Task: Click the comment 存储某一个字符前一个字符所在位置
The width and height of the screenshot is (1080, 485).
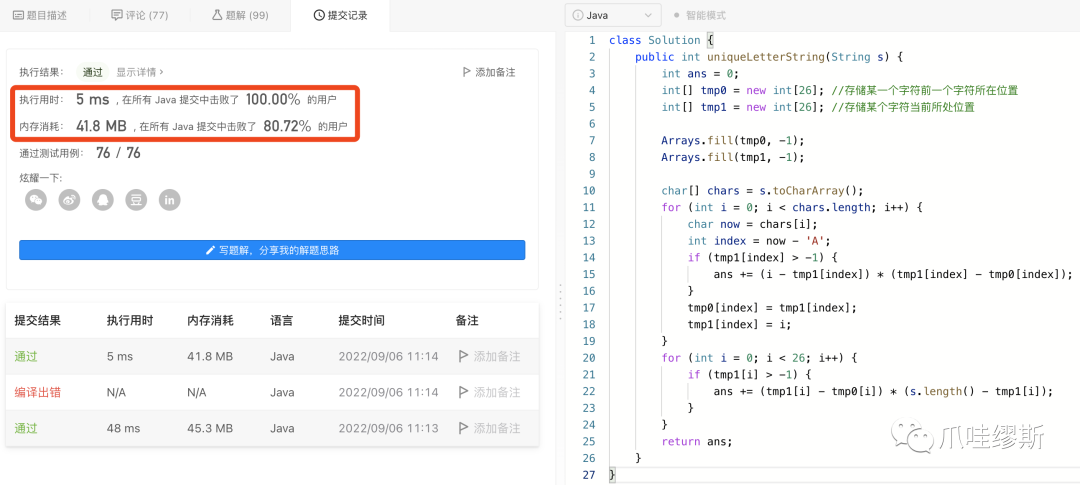Action: pyautogui.click(x=924, y=90)
